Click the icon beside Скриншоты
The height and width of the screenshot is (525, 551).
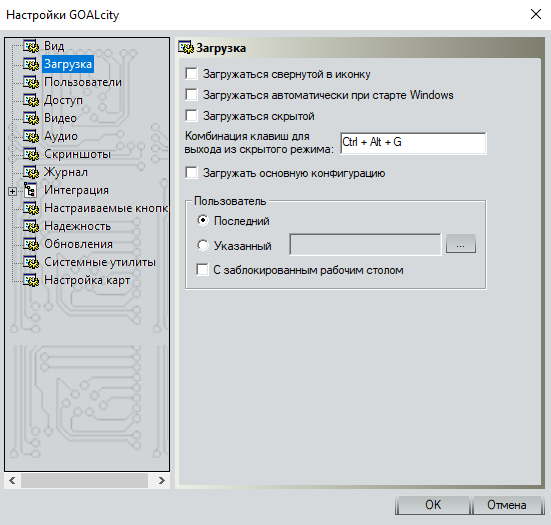click(x=31, y=154)
